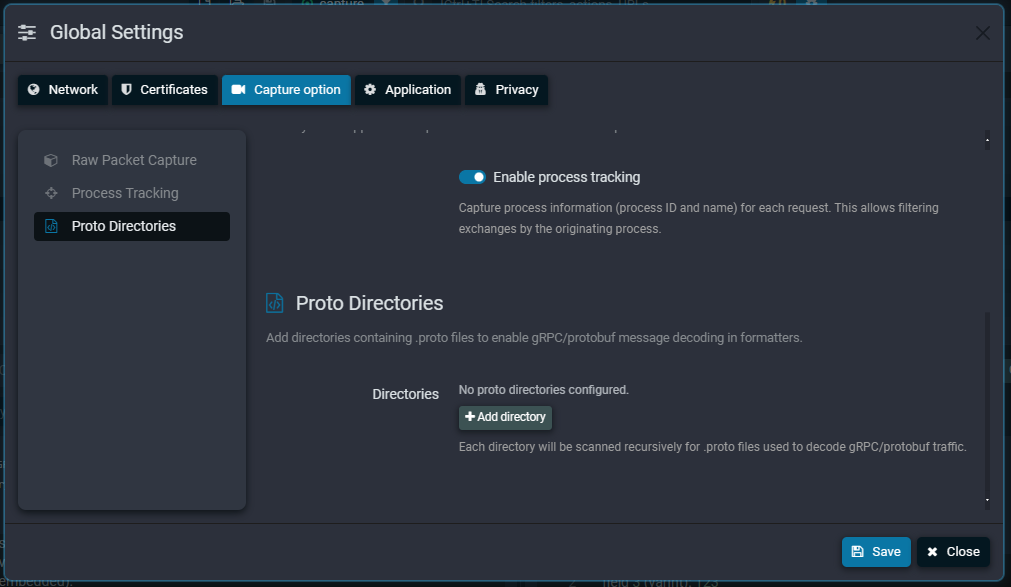The image size is (1011, 587).
Task: Dismiss dialog with the Close button
Action: coord(953,551)
